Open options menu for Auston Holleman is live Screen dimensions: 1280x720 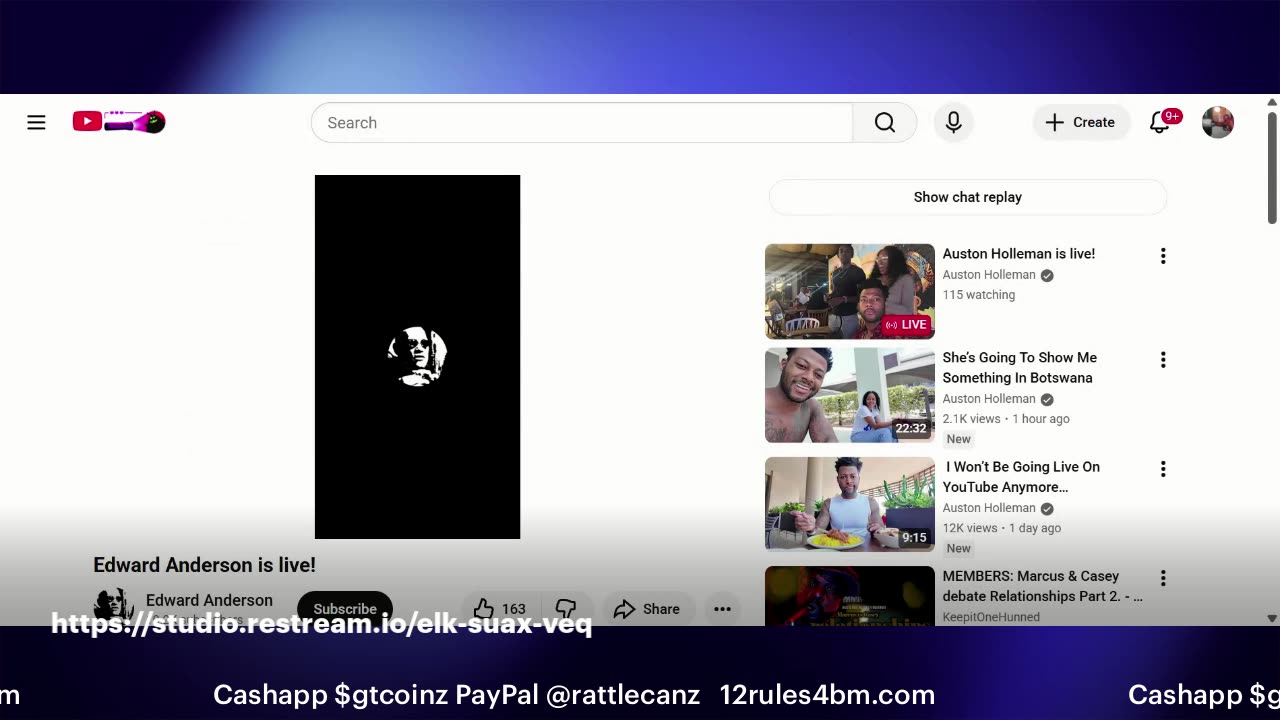click(1163, 256)
